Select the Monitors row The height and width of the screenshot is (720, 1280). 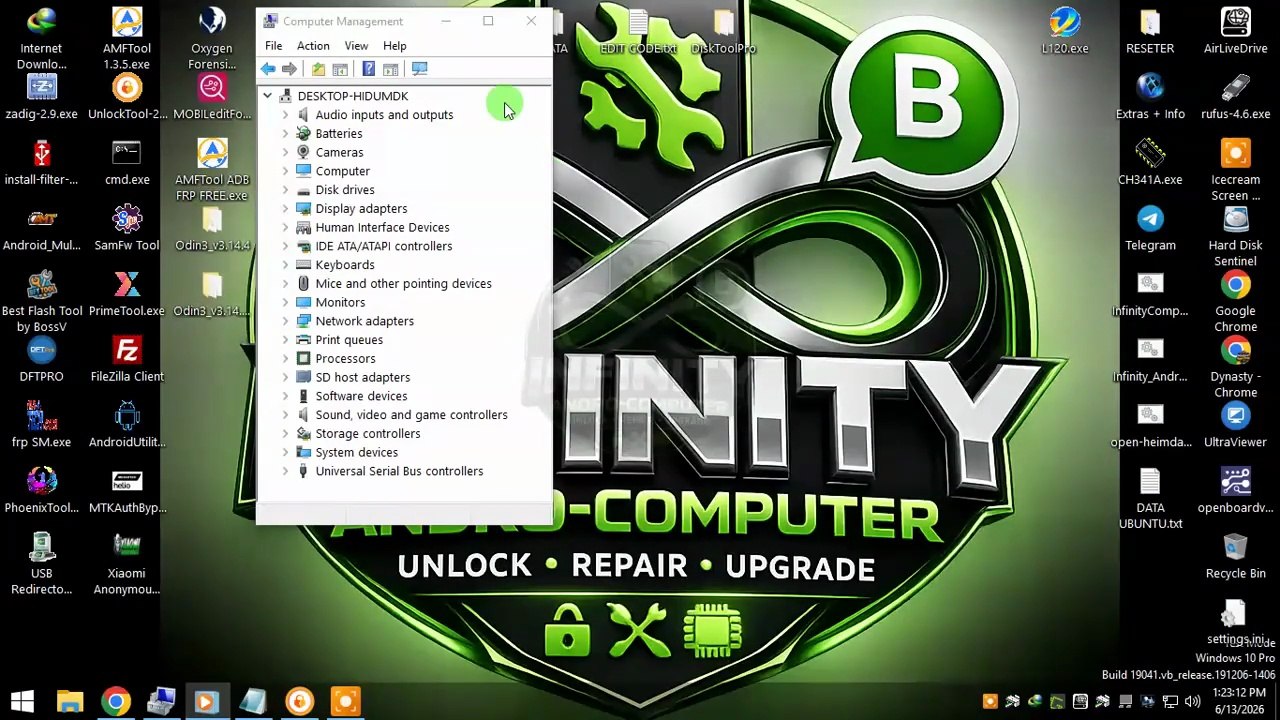pyautogui.click(x=340, y=303)
